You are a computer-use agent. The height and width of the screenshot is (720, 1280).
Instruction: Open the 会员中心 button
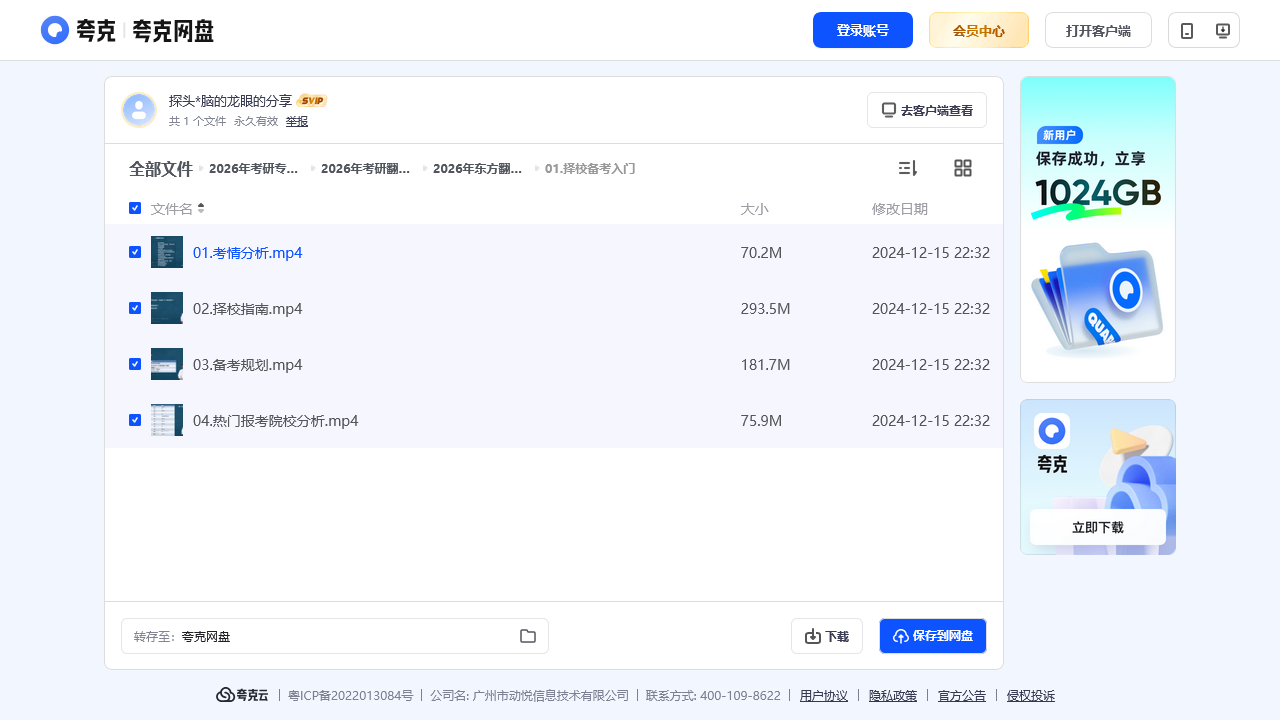[x=979, y=30]
